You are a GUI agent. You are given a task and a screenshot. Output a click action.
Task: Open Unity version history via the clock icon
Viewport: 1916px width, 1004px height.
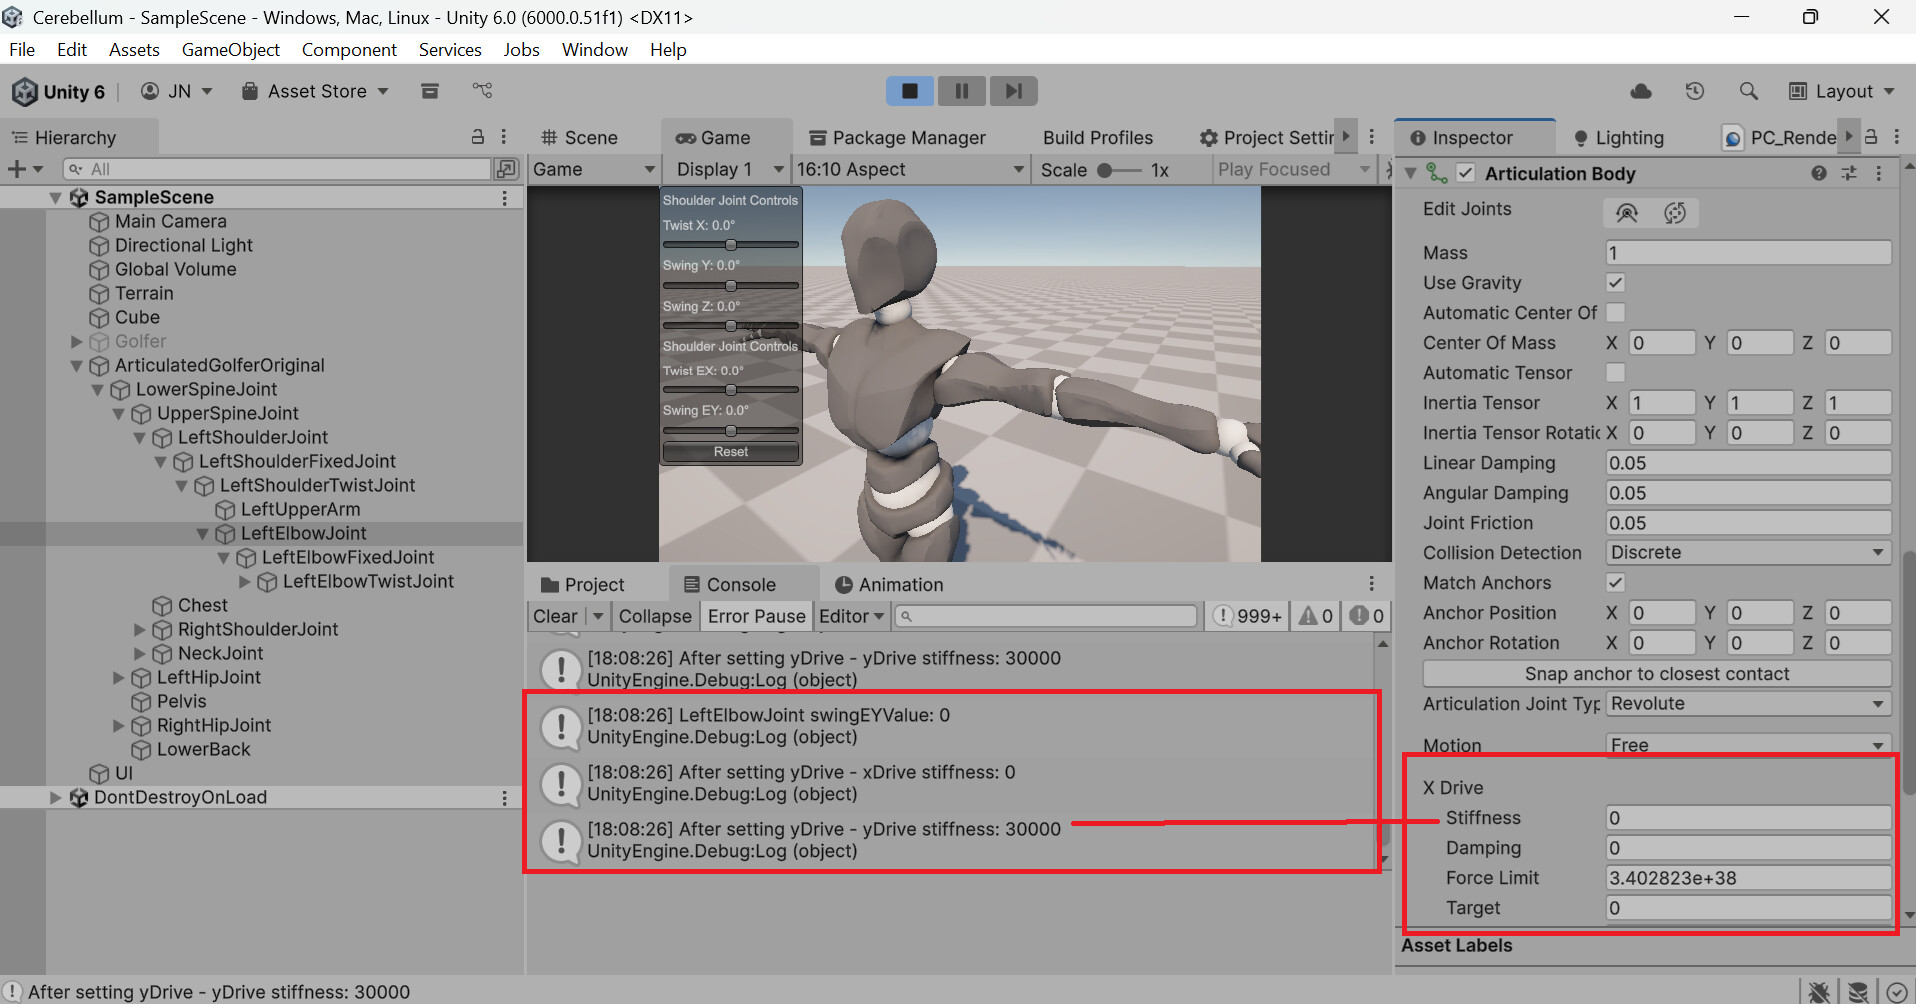[x=1694, y=91]
